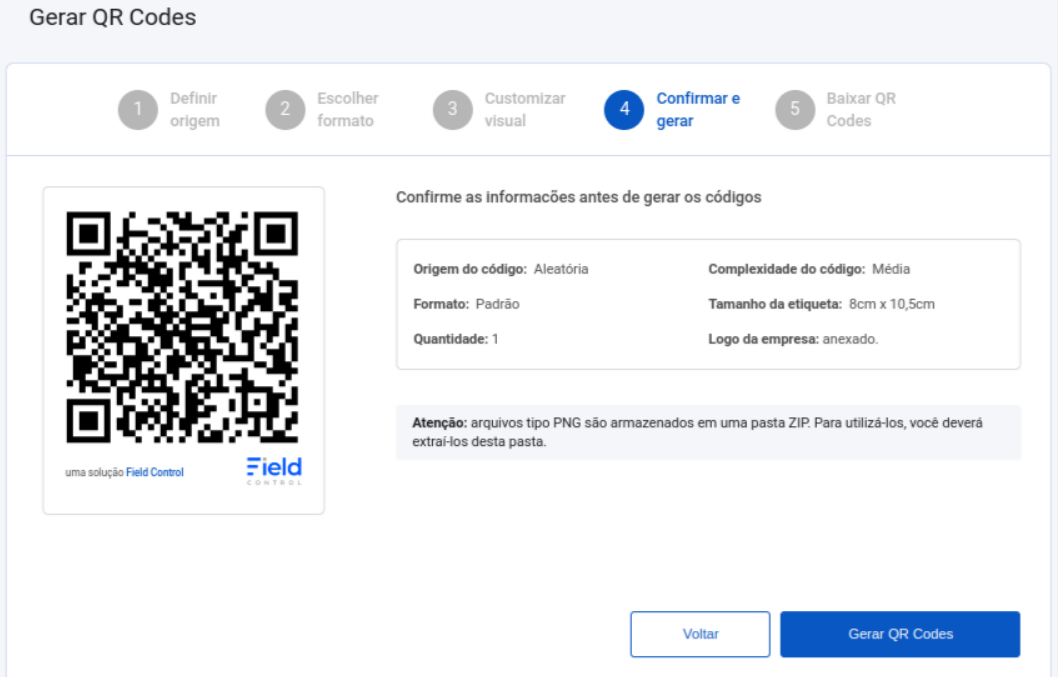Select step 4 circle Confirmar e gerar
1058x677 pixels.
tap(624, 109)
